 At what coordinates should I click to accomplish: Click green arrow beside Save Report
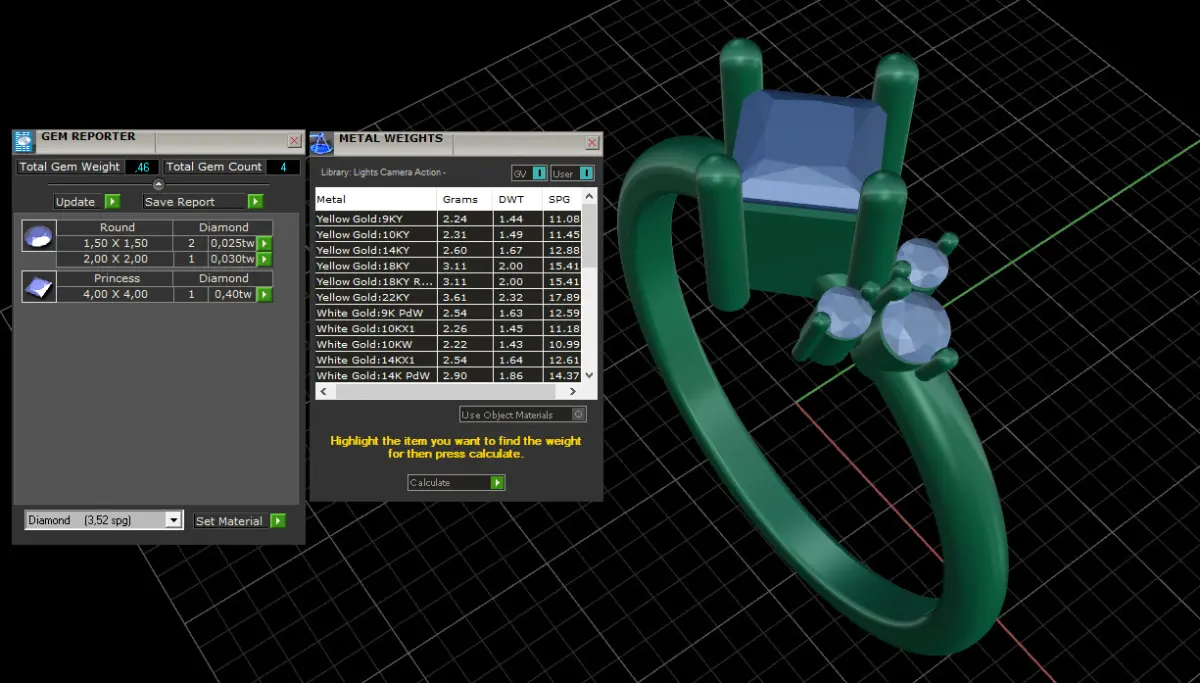click(256, 201)
